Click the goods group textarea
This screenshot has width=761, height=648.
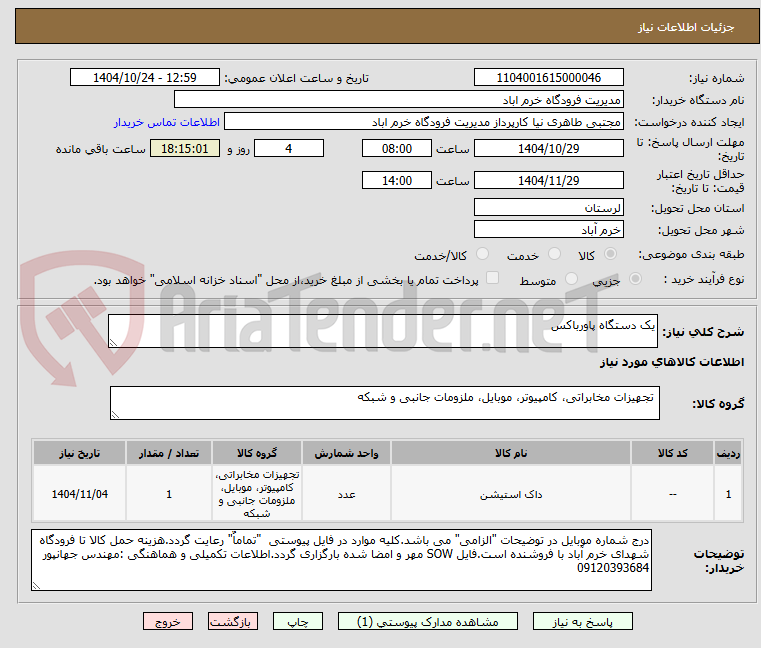tap(385, 403)
